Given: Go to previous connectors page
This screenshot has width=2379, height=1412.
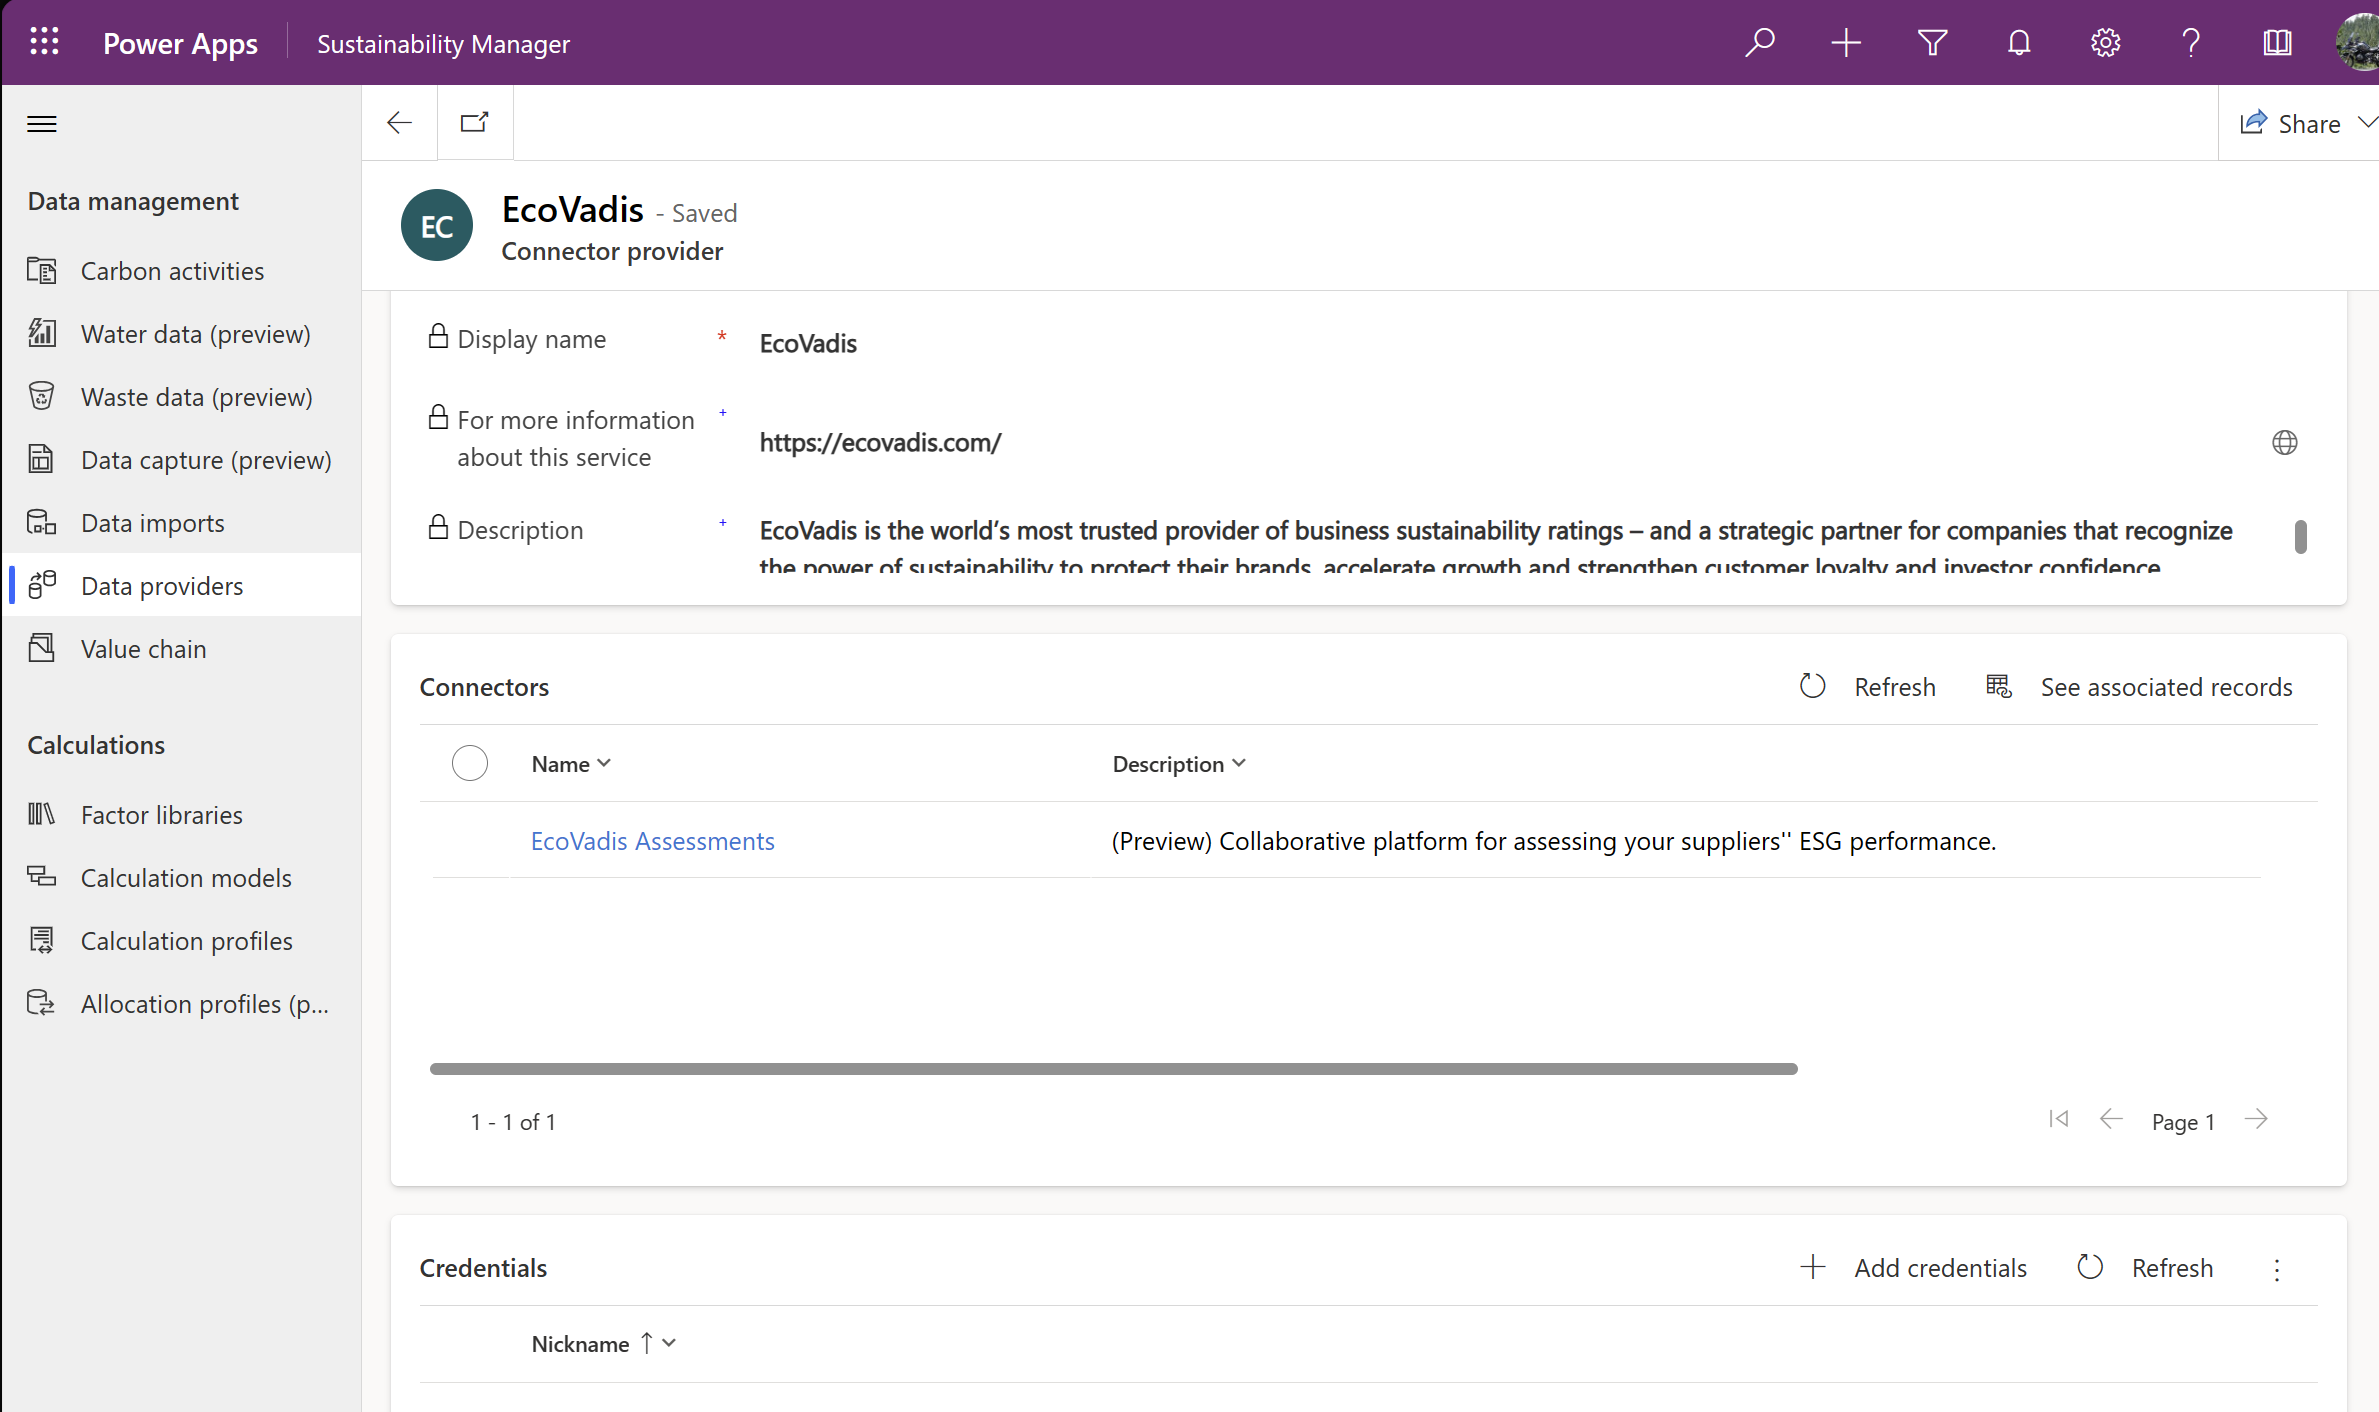Looking at the screenshot, I should (2111, 1119).
